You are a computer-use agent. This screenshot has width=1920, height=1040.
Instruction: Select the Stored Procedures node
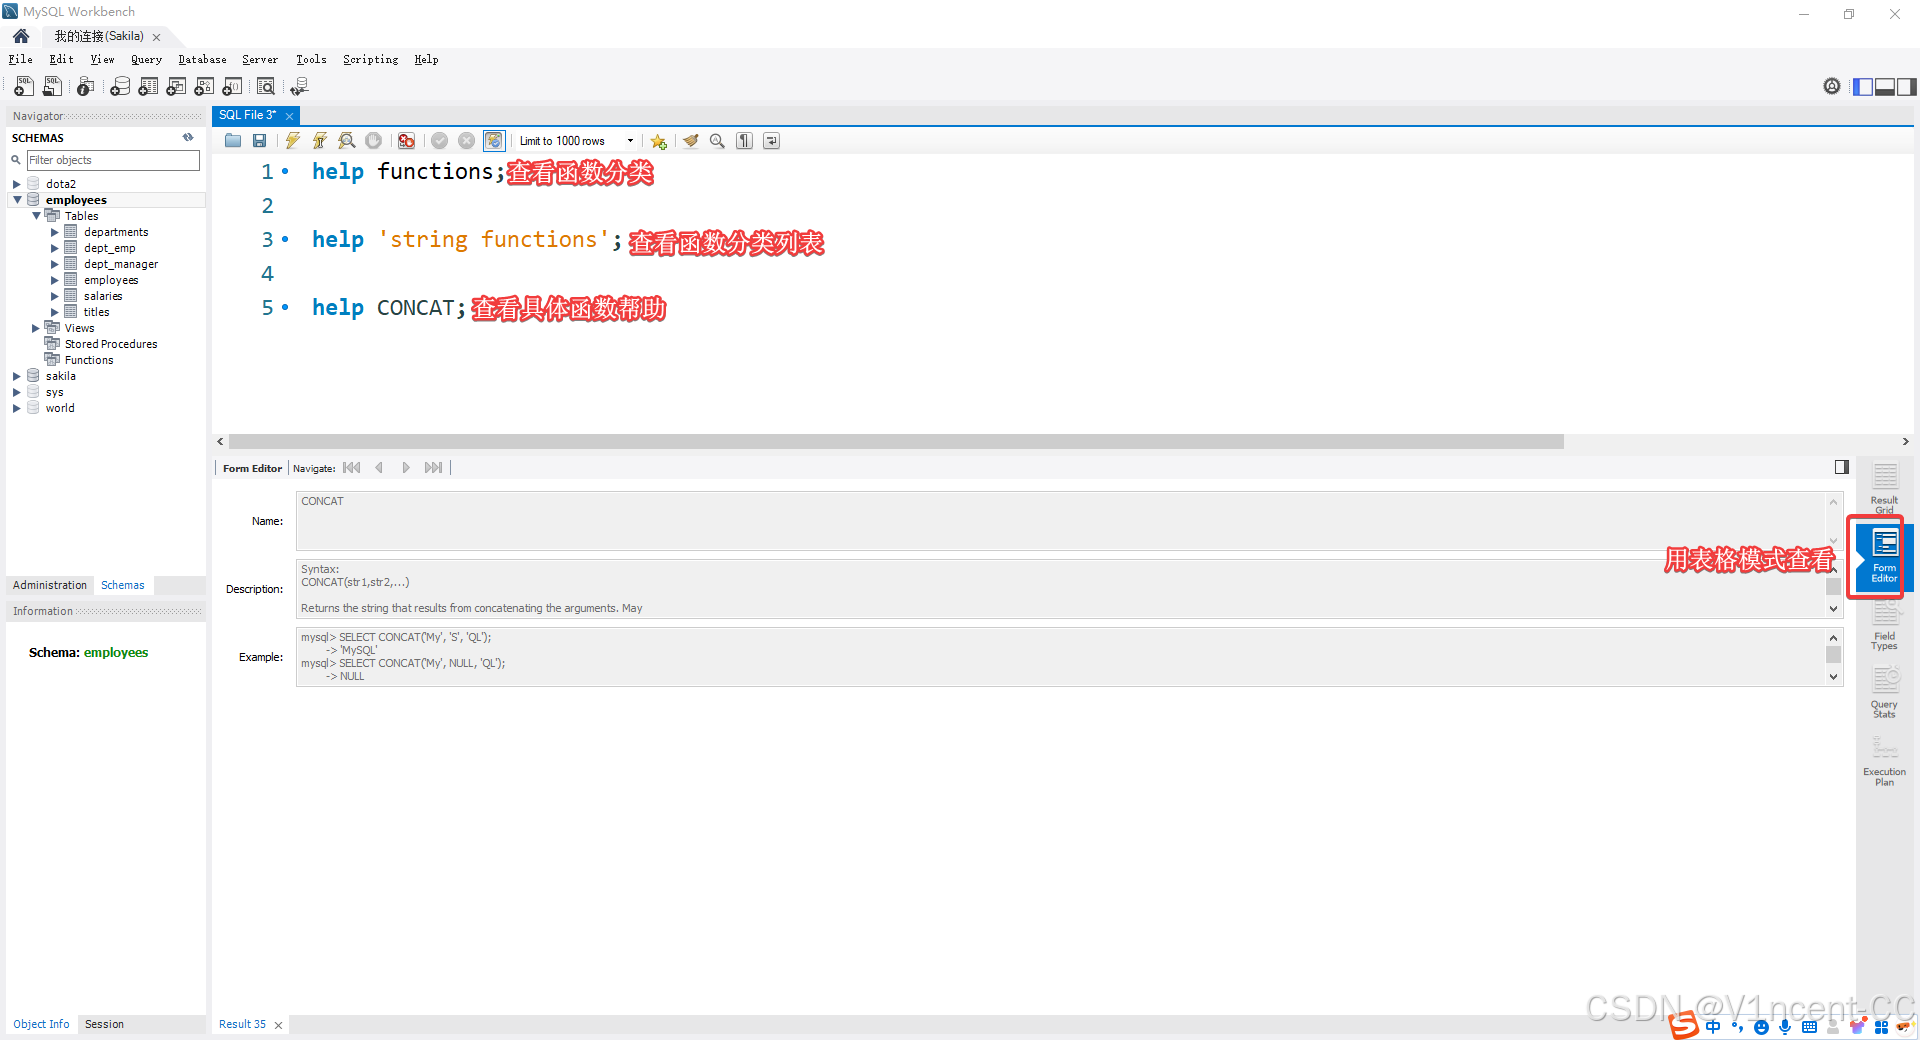click(x=111, y=344)
